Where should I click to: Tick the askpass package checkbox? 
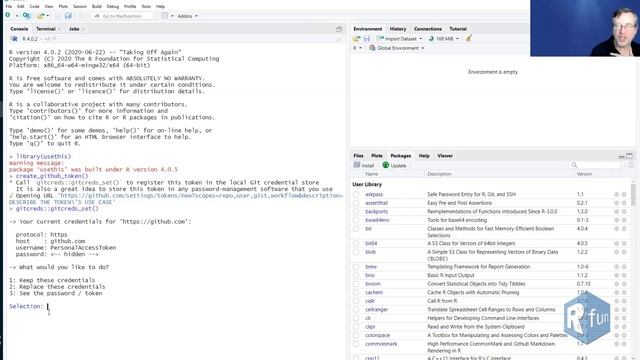tap(356, 194)
